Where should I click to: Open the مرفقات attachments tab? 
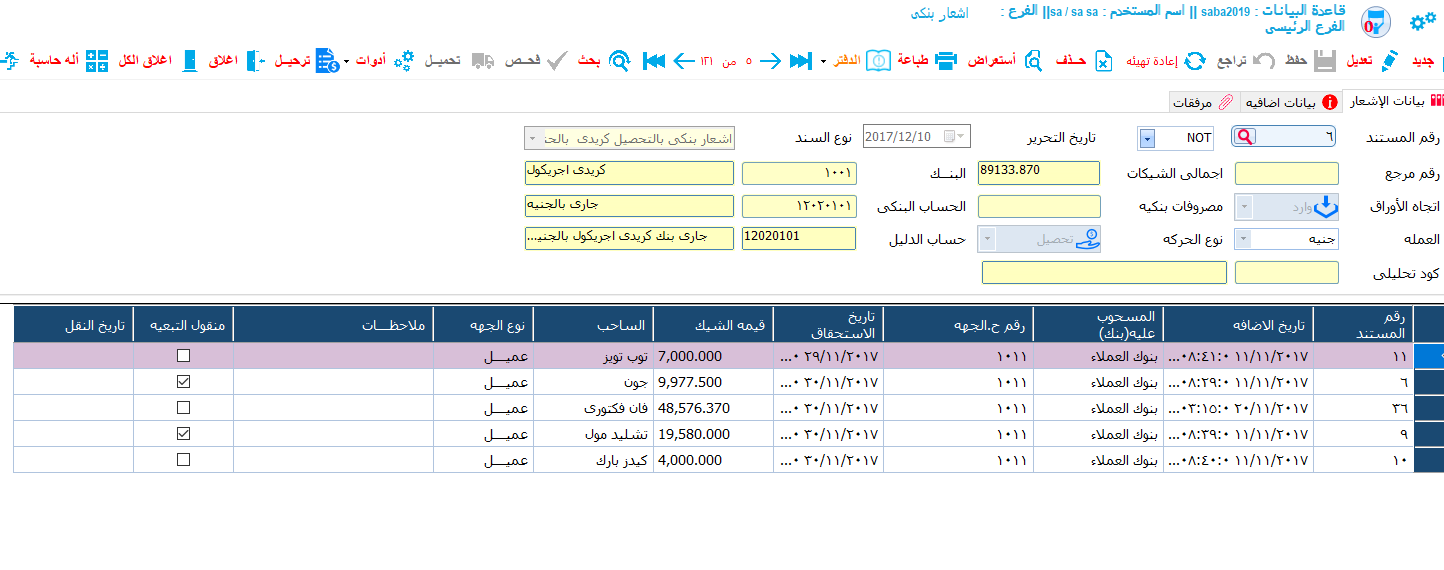[x=1204, y=102]
